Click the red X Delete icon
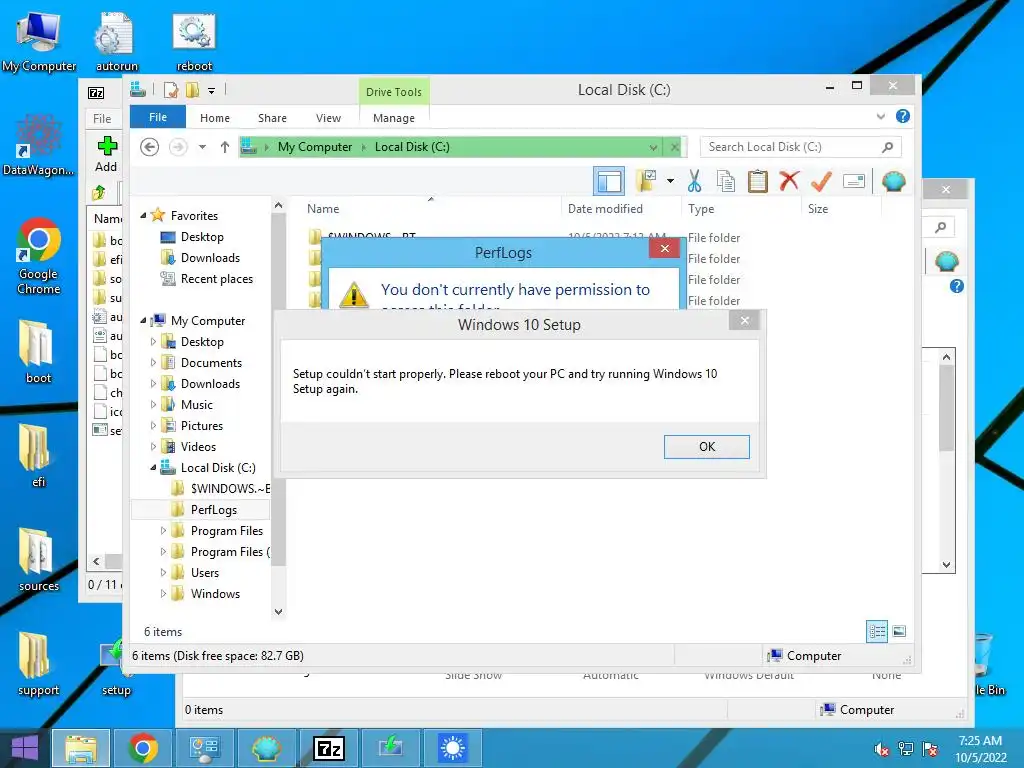 tap(789, 181)
